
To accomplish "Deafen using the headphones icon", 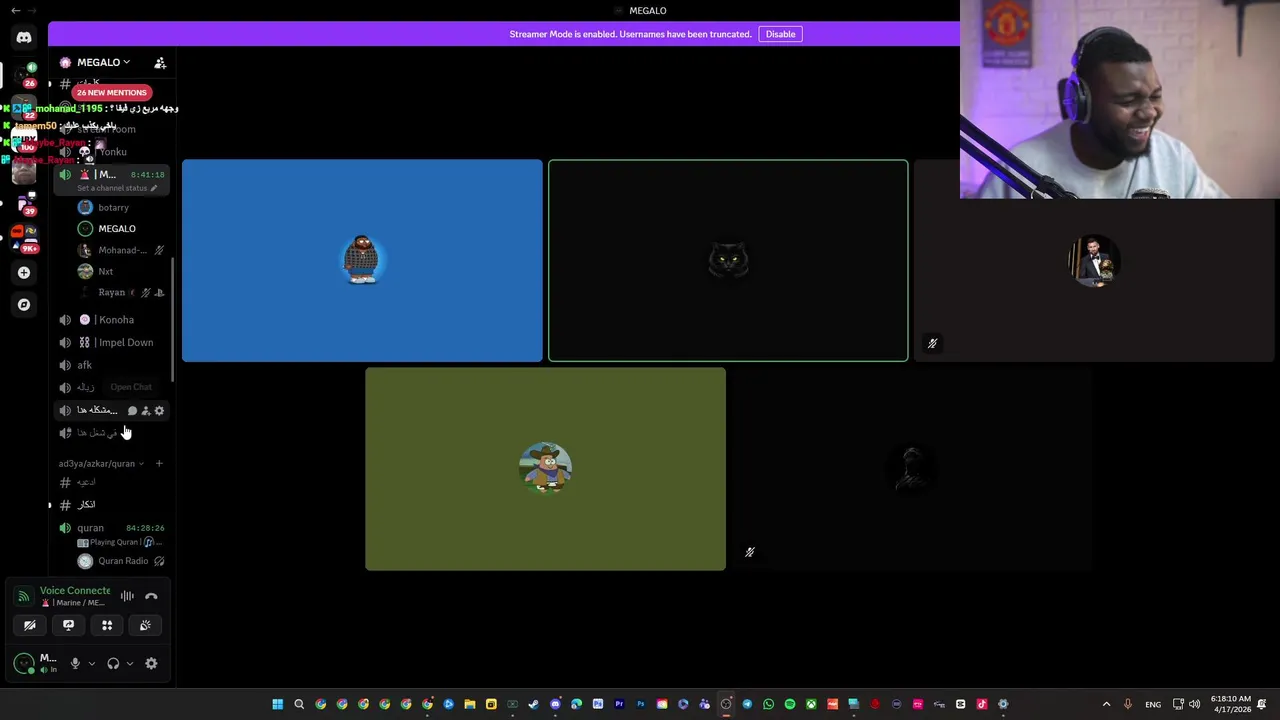I will [x=113, y=664].
